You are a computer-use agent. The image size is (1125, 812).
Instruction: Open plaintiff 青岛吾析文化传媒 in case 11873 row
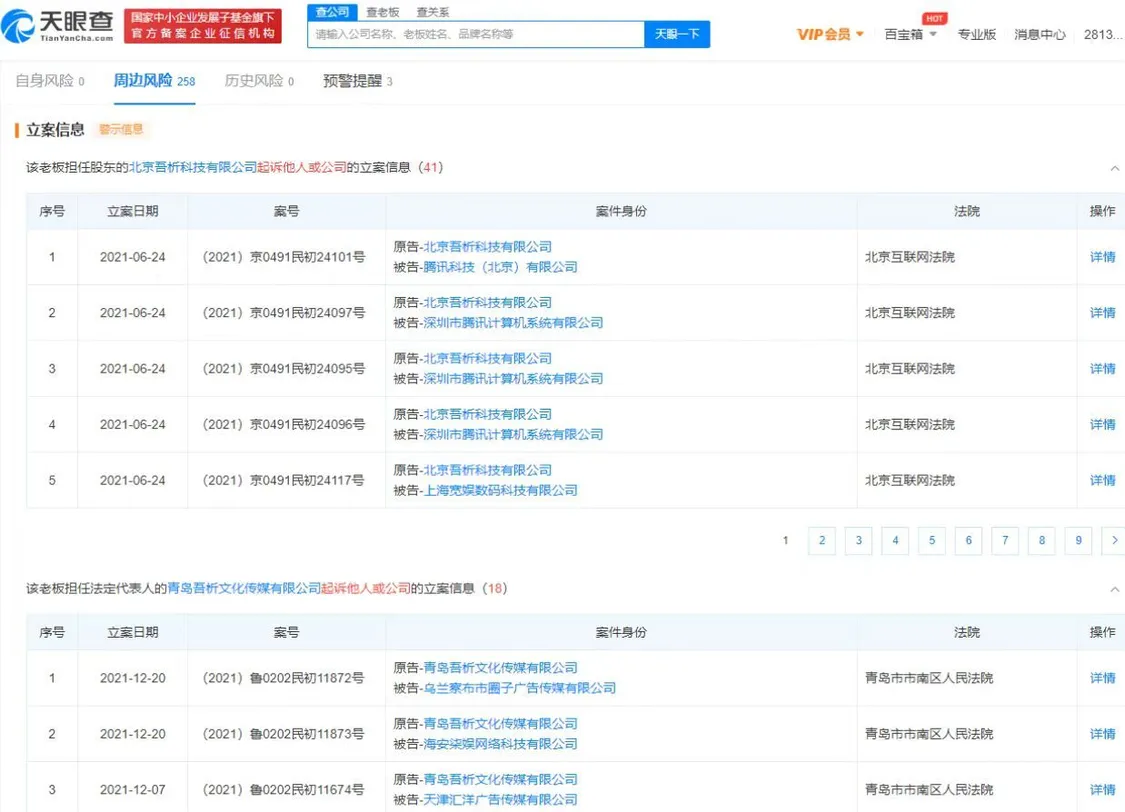pyautogui.click(x=500, y=724)
